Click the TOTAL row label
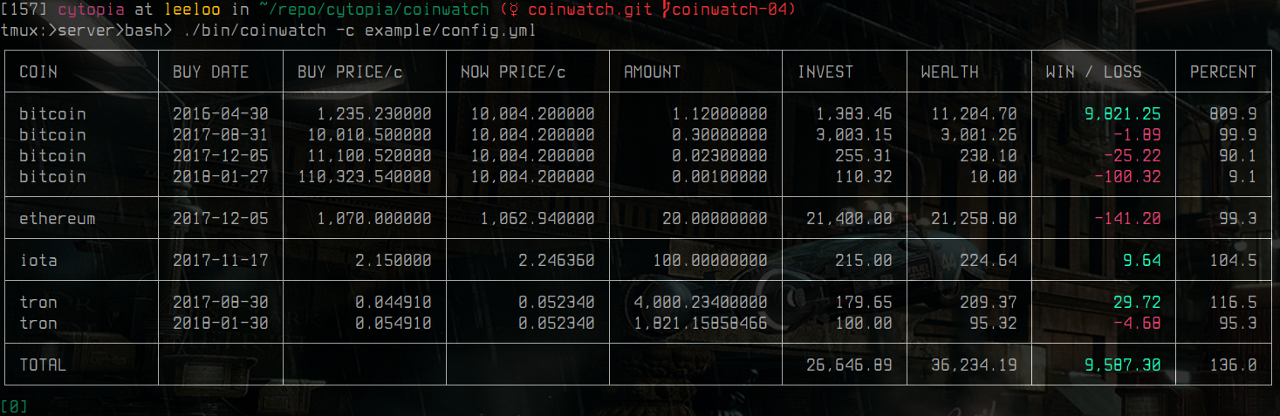This screenshot has height=416, width=1280. tap(43, 365)
